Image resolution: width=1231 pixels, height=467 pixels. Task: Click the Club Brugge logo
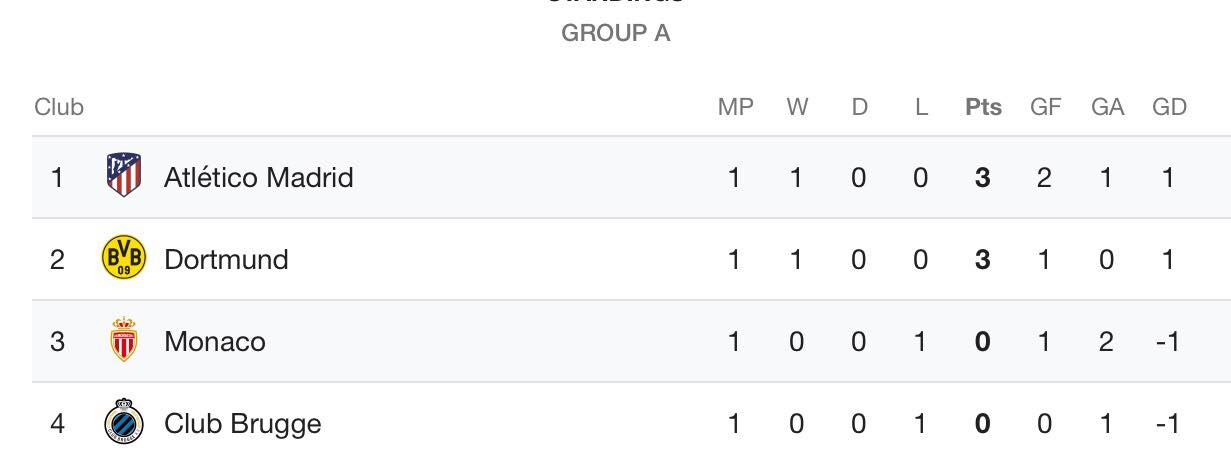click(x=124, y=423)
